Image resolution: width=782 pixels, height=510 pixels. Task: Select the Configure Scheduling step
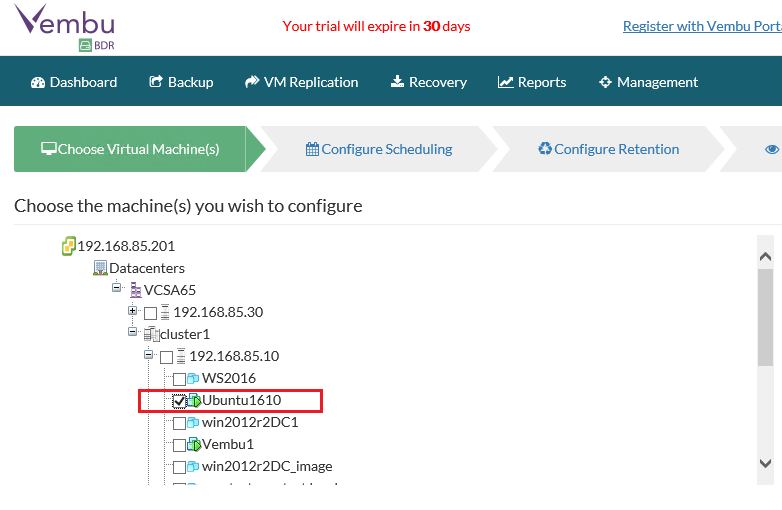pos(379,149)
